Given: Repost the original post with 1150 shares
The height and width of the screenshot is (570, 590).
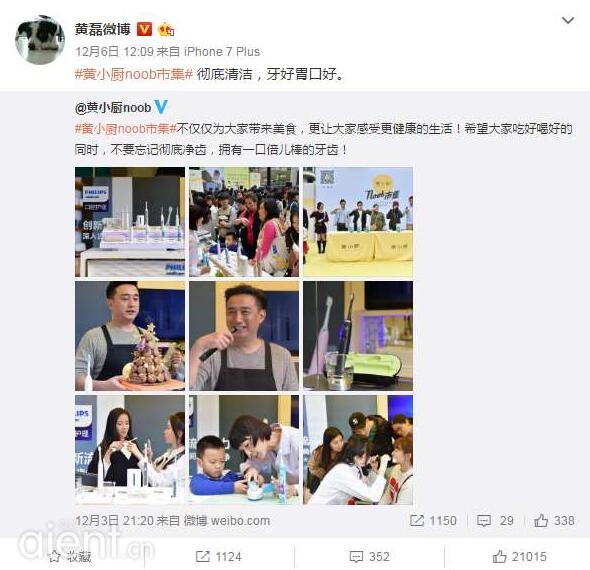Looking at the screenshot, I should click(x=433, y=521).
